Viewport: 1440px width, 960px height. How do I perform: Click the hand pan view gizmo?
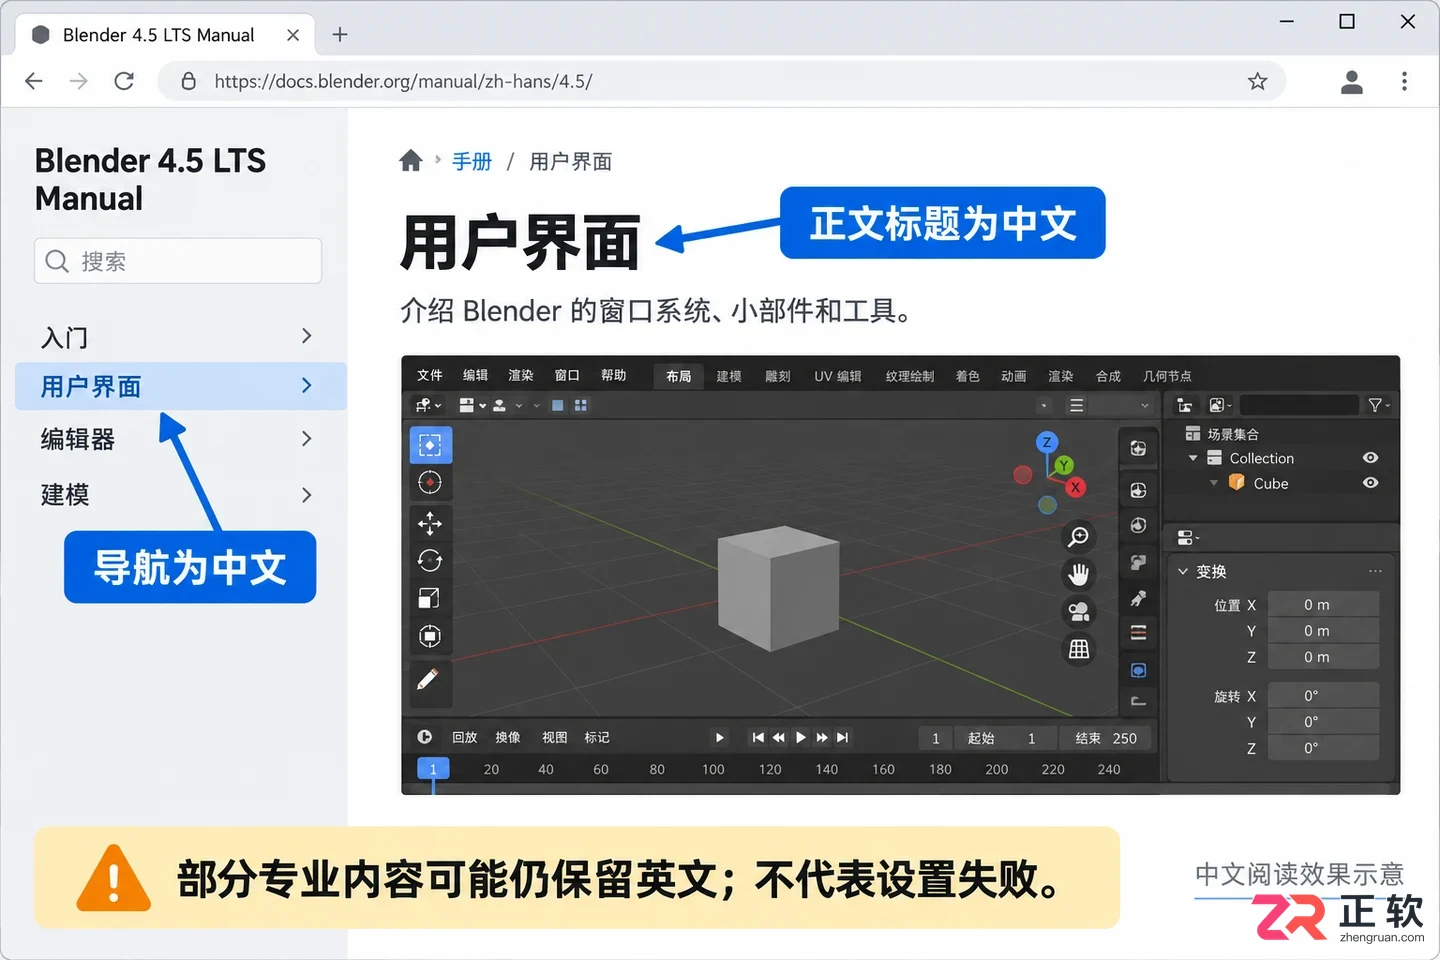pos(1079,574)
